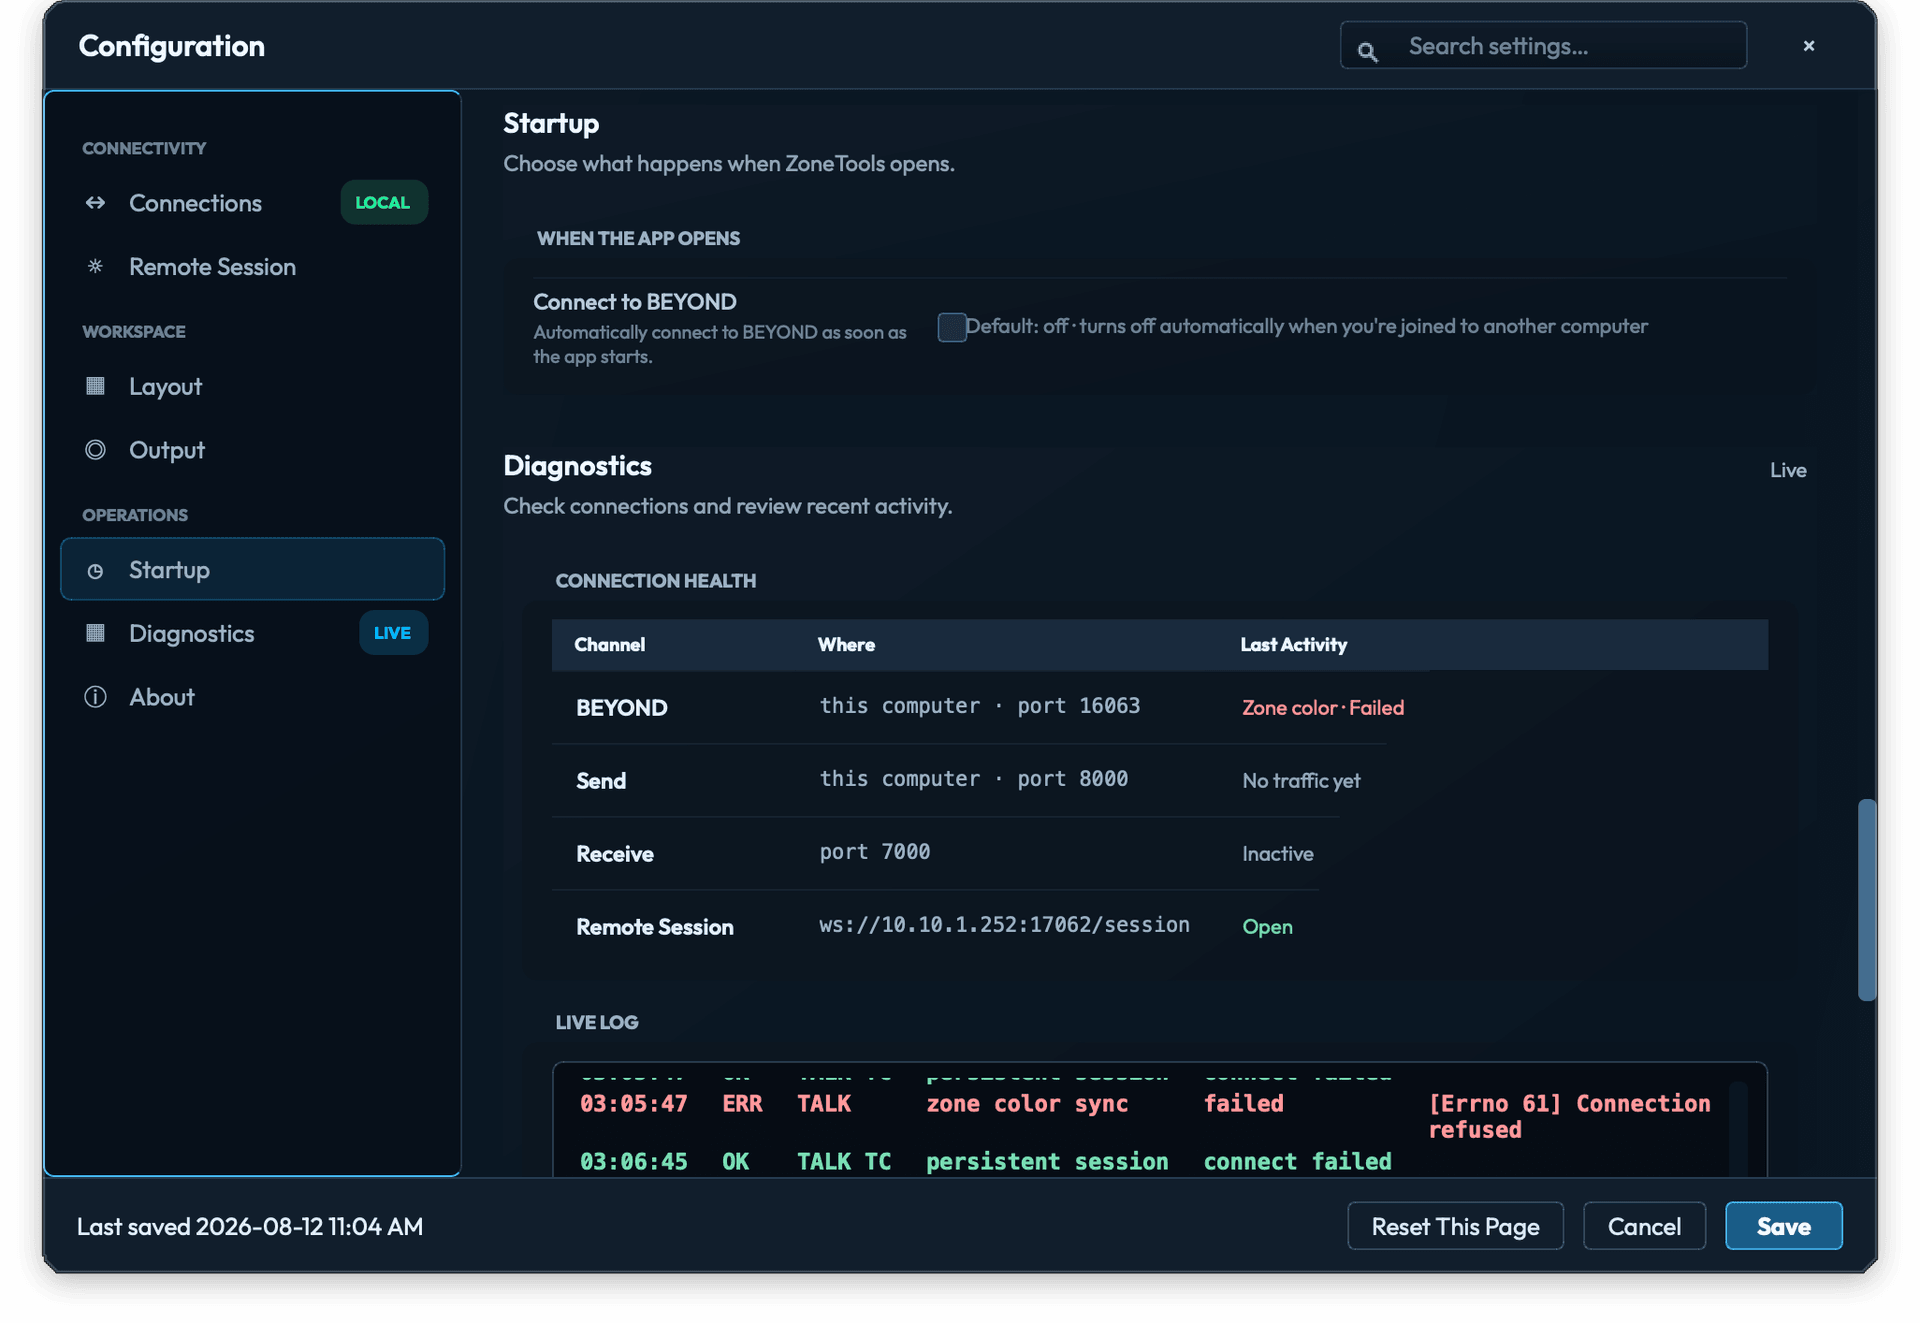Focus the Search settings field
This screenshot has height=1323, width=1920.
pyautogui.click(x=1543, y=46)
